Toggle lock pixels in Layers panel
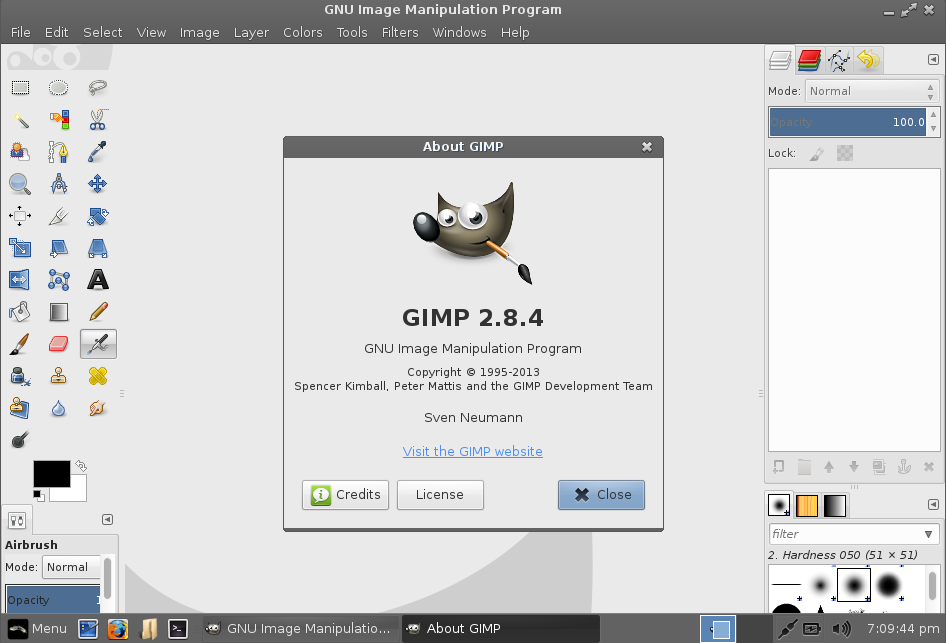The width and height of the screenshot is (946, 643). (817, 154)
